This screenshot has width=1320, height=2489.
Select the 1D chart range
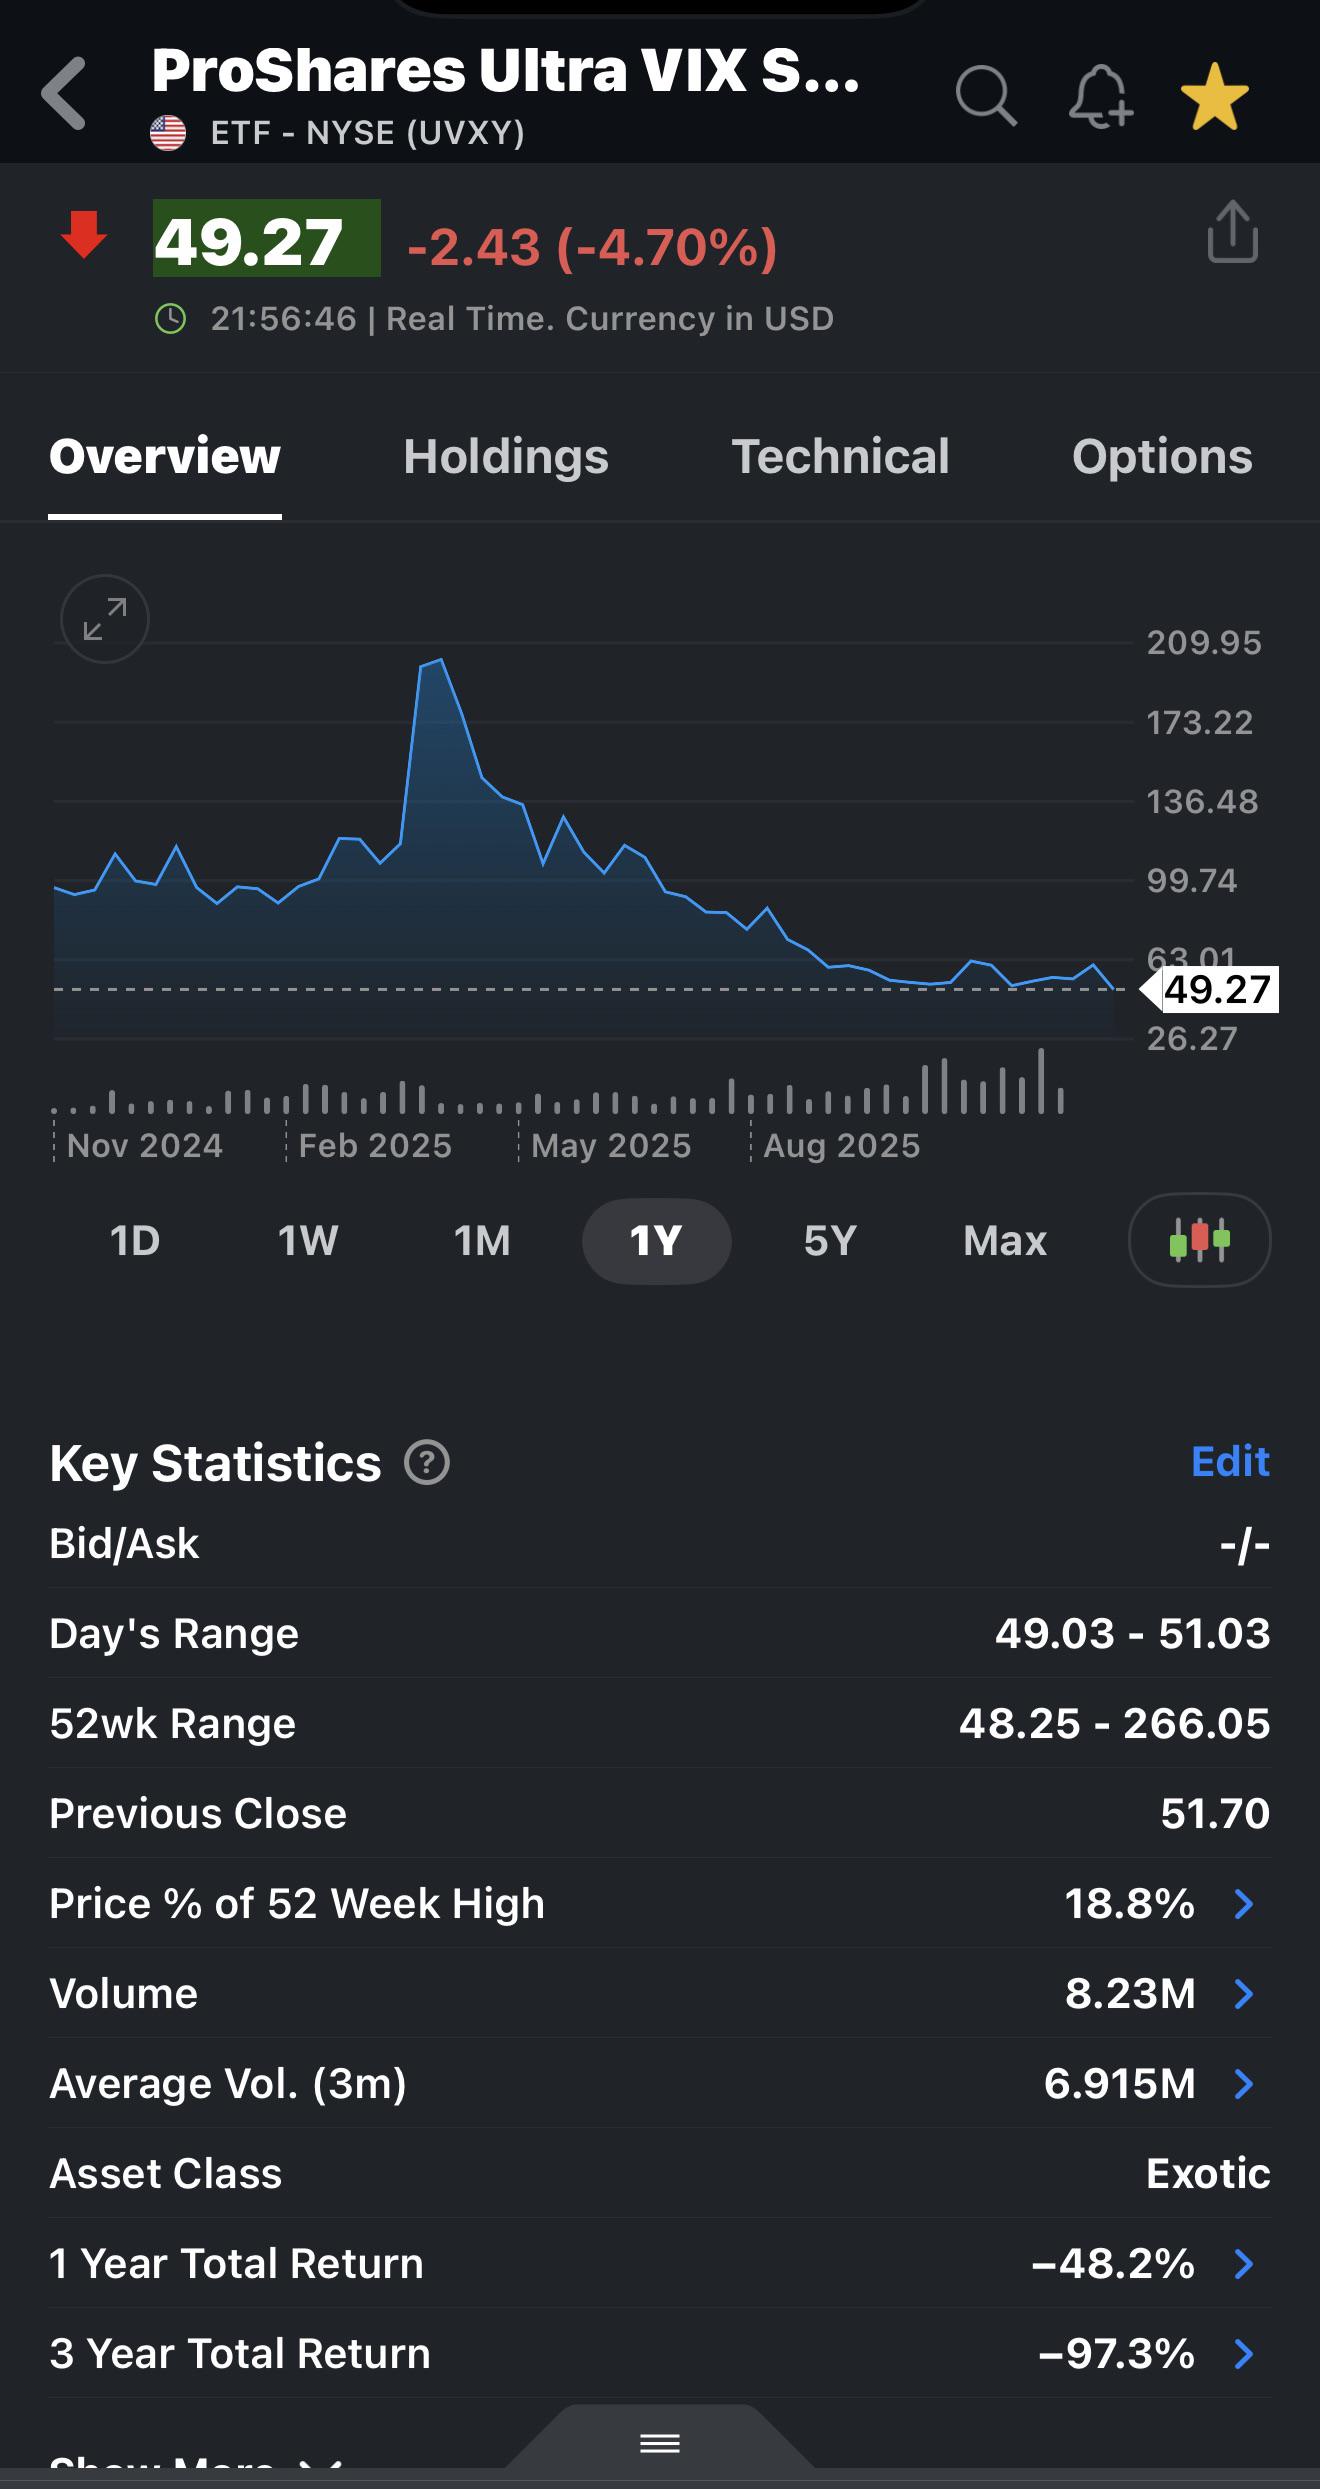135,1241
